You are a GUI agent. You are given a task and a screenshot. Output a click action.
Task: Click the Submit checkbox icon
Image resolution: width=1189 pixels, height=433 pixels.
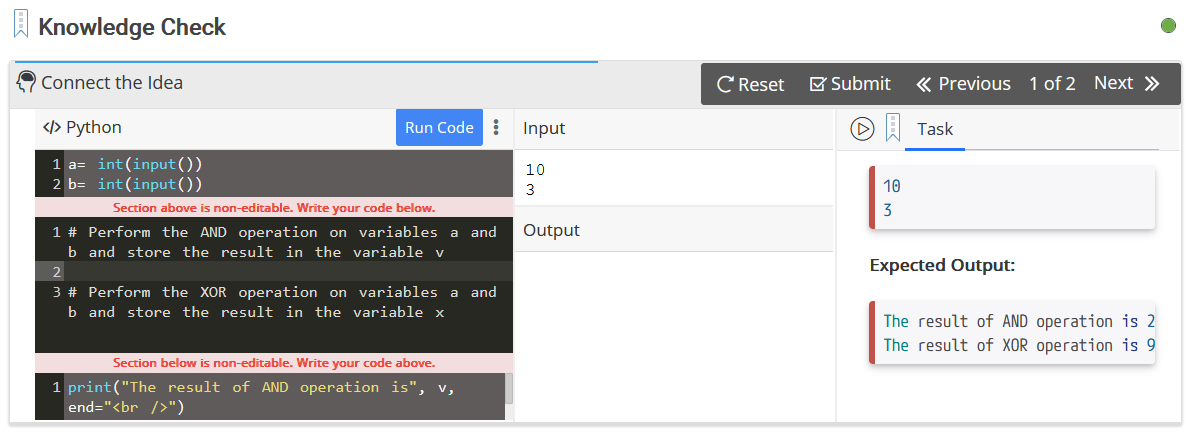point(817,83)
